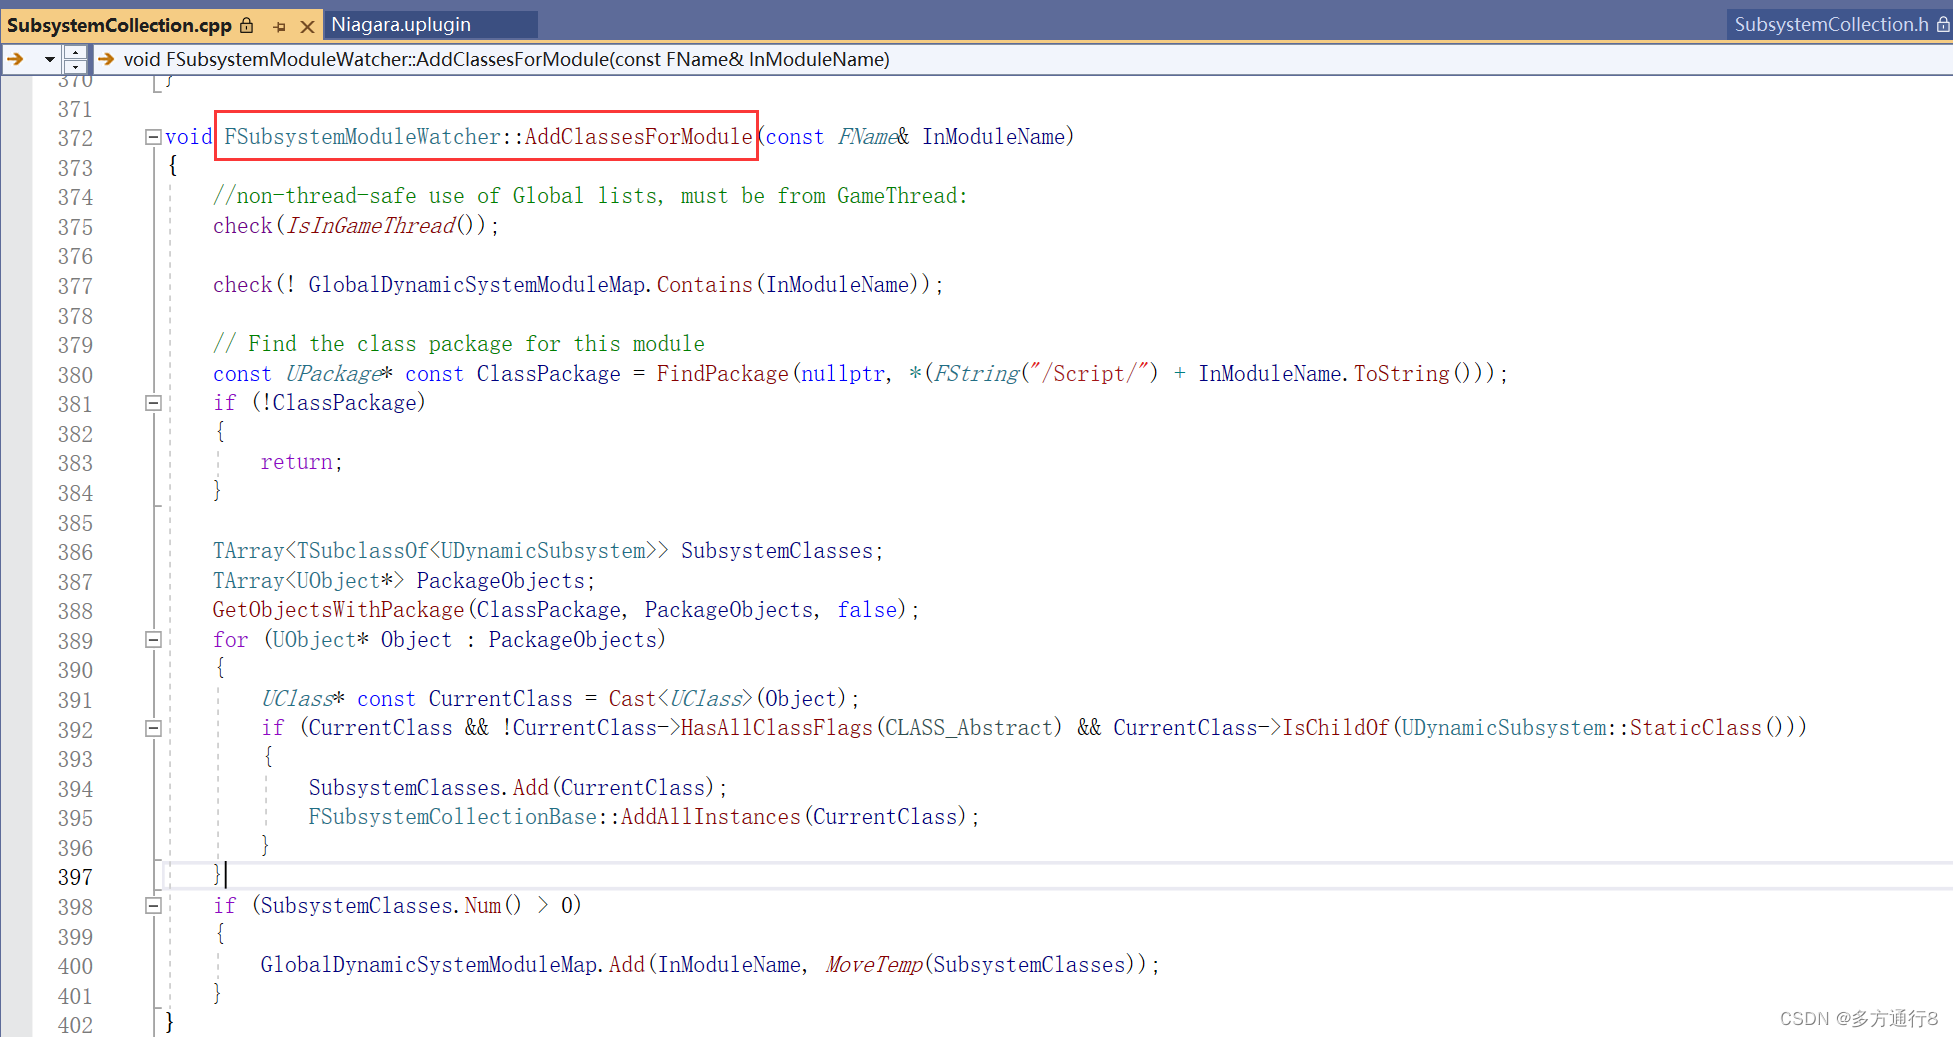Click the lock icon on SubsystemCollection.cpp tab

click(x=247, y=25)
